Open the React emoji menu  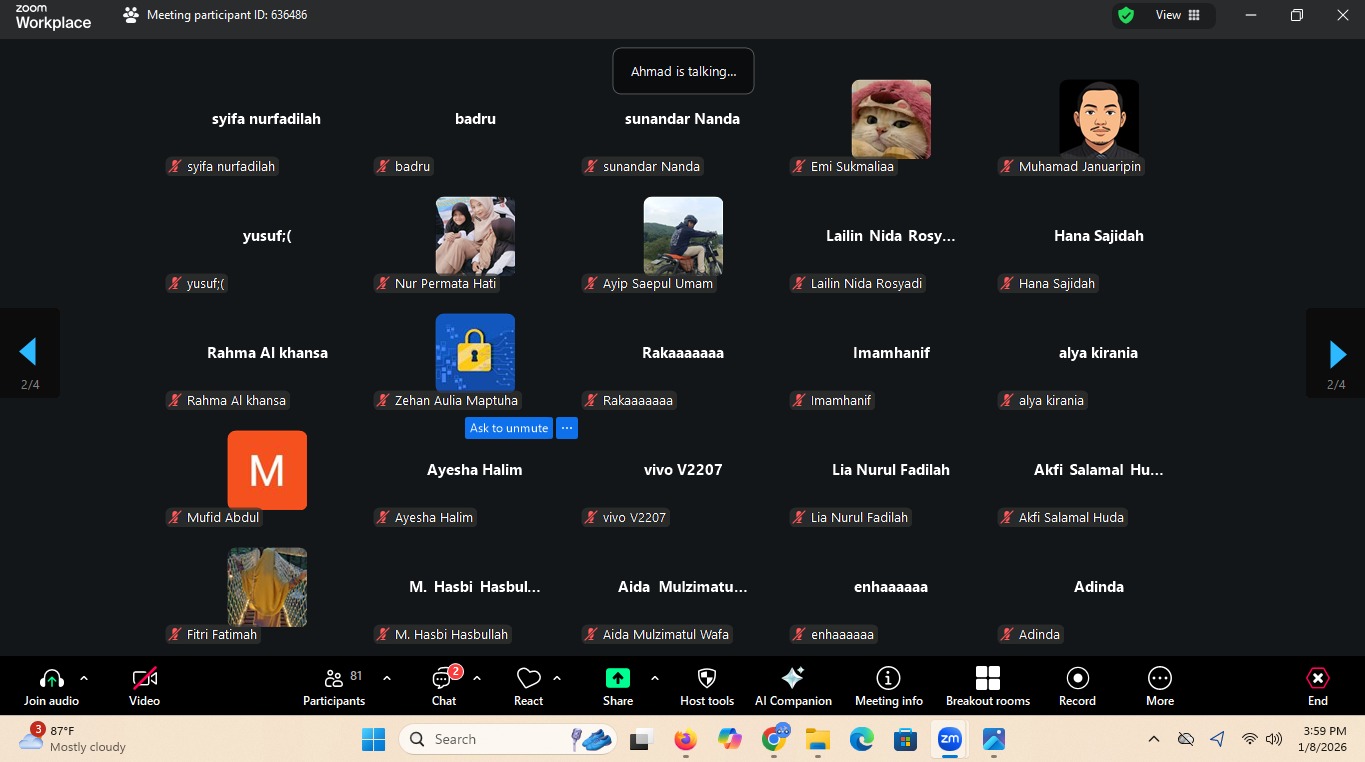(x=528, y=686)
